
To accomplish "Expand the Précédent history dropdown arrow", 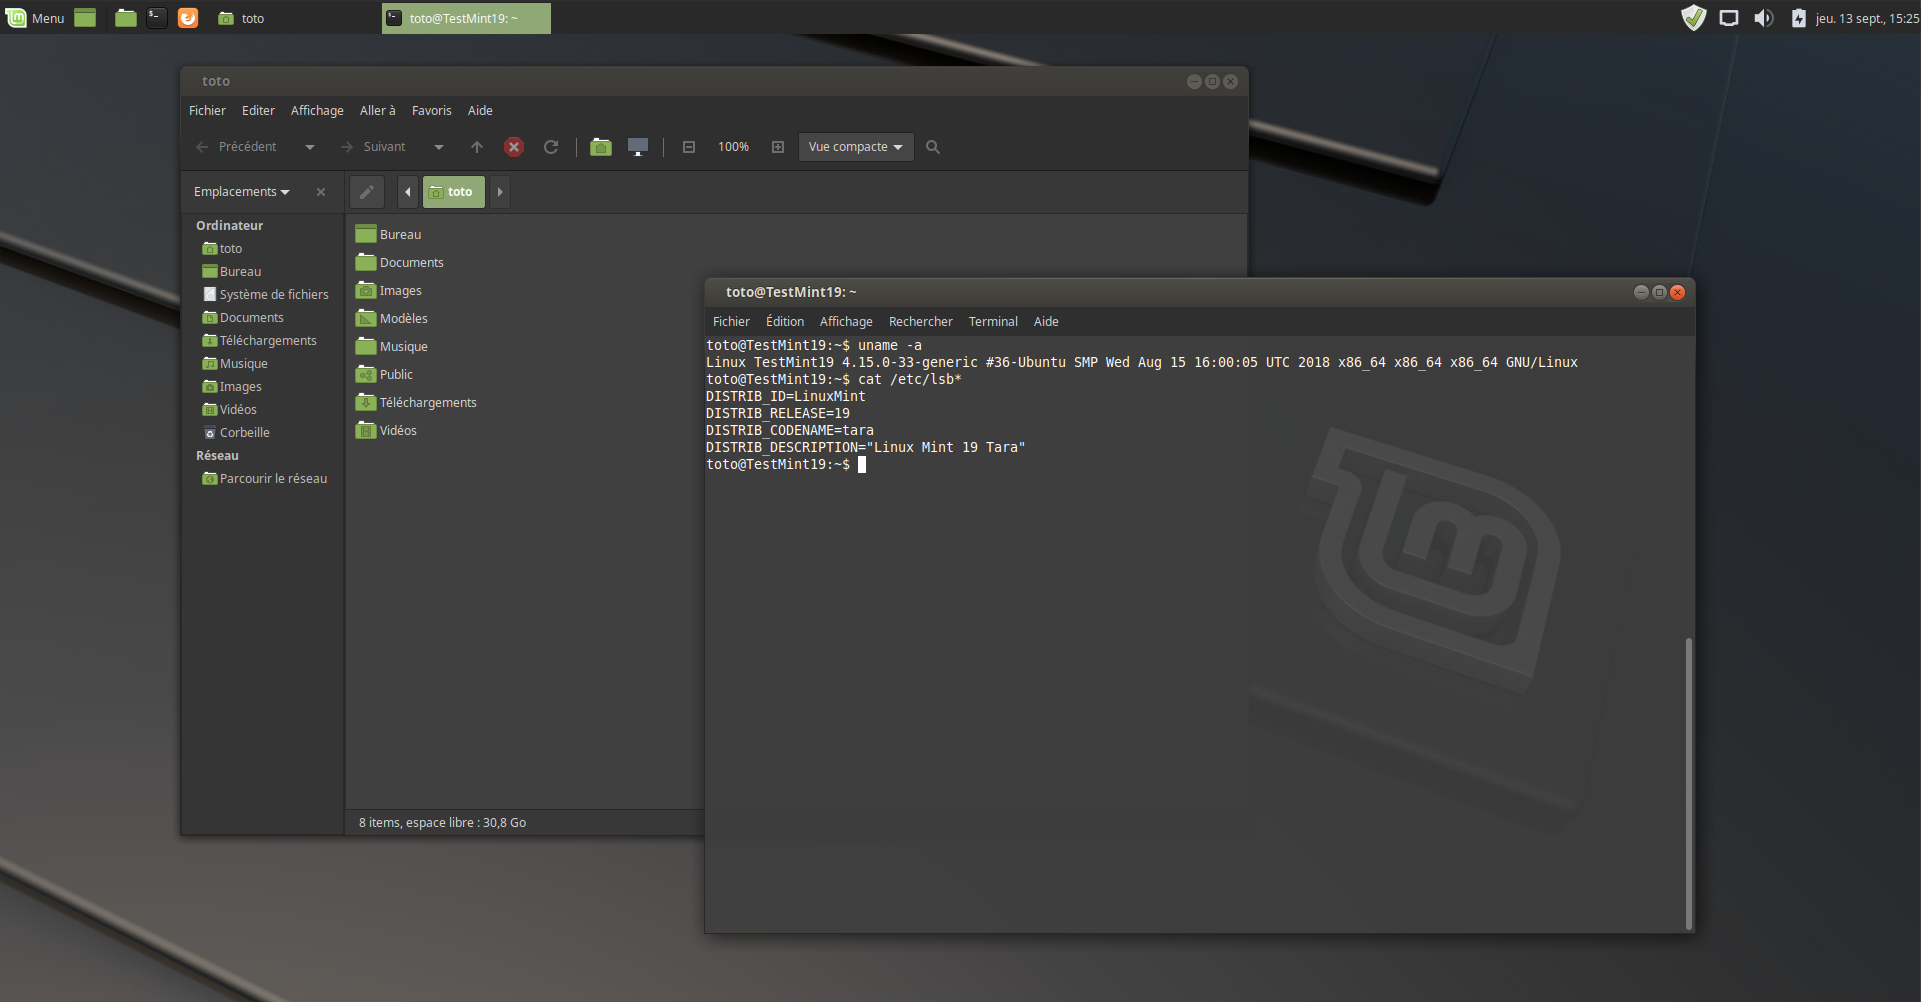I will 310,147.
